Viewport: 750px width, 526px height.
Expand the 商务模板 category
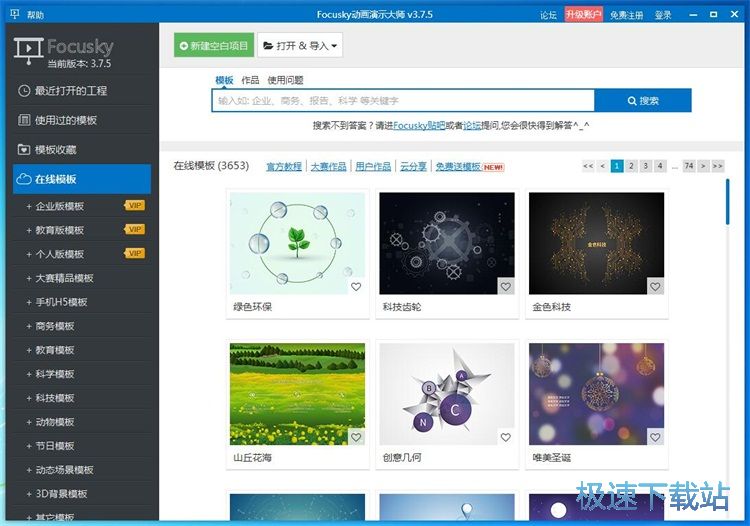pyautogui.click(x=29, y=326)
